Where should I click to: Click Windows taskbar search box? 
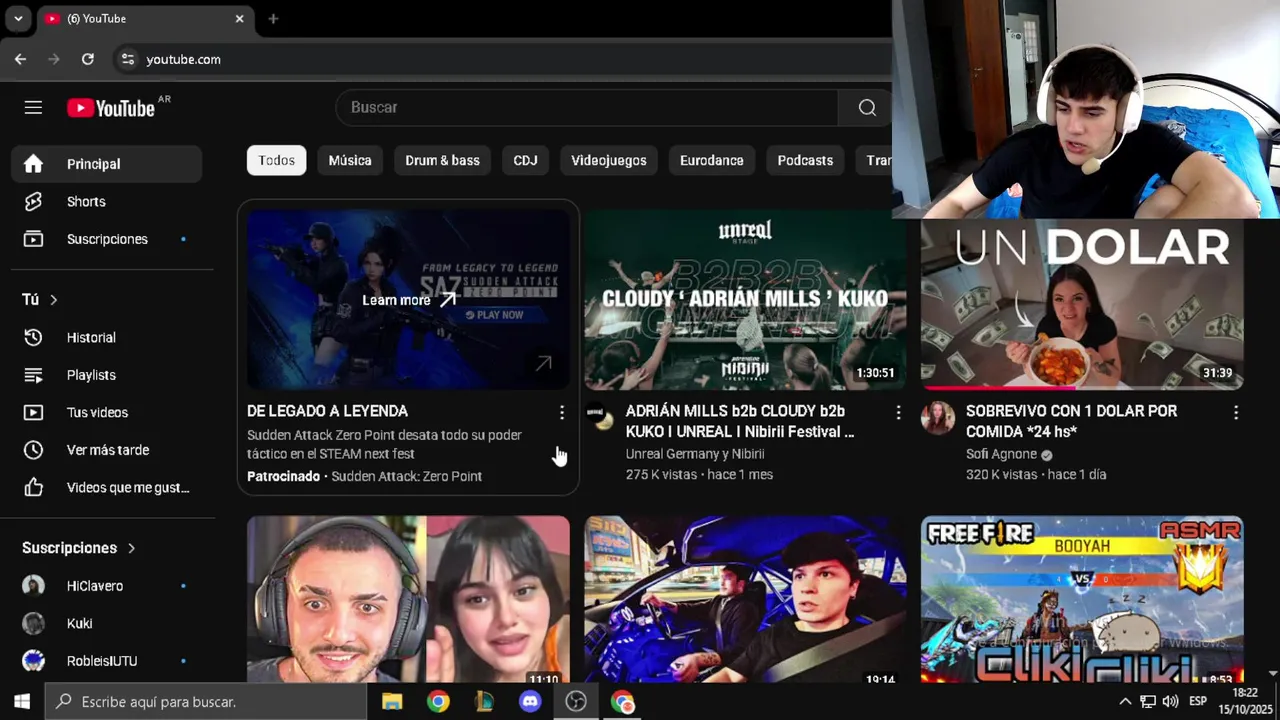(x=206, y=702)
